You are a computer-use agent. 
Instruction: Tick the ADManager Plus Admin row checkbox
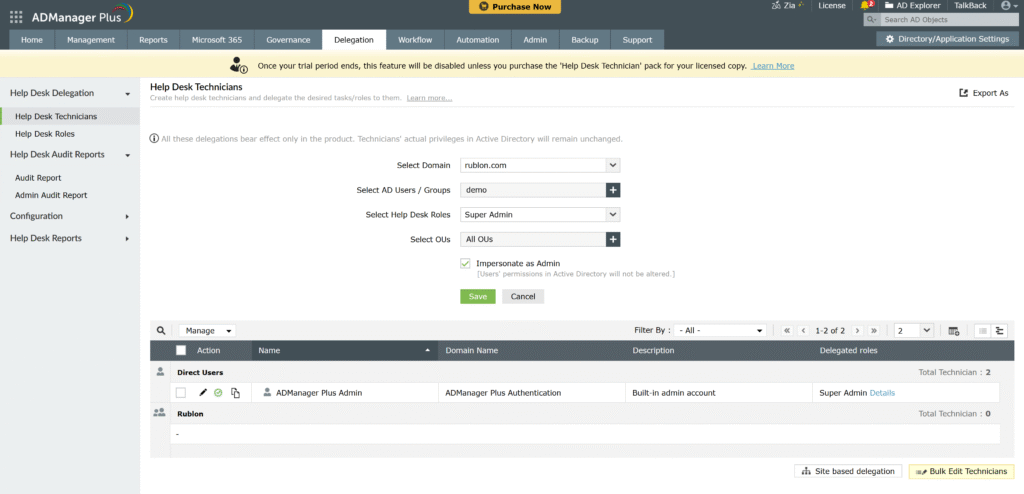(181, 393)
